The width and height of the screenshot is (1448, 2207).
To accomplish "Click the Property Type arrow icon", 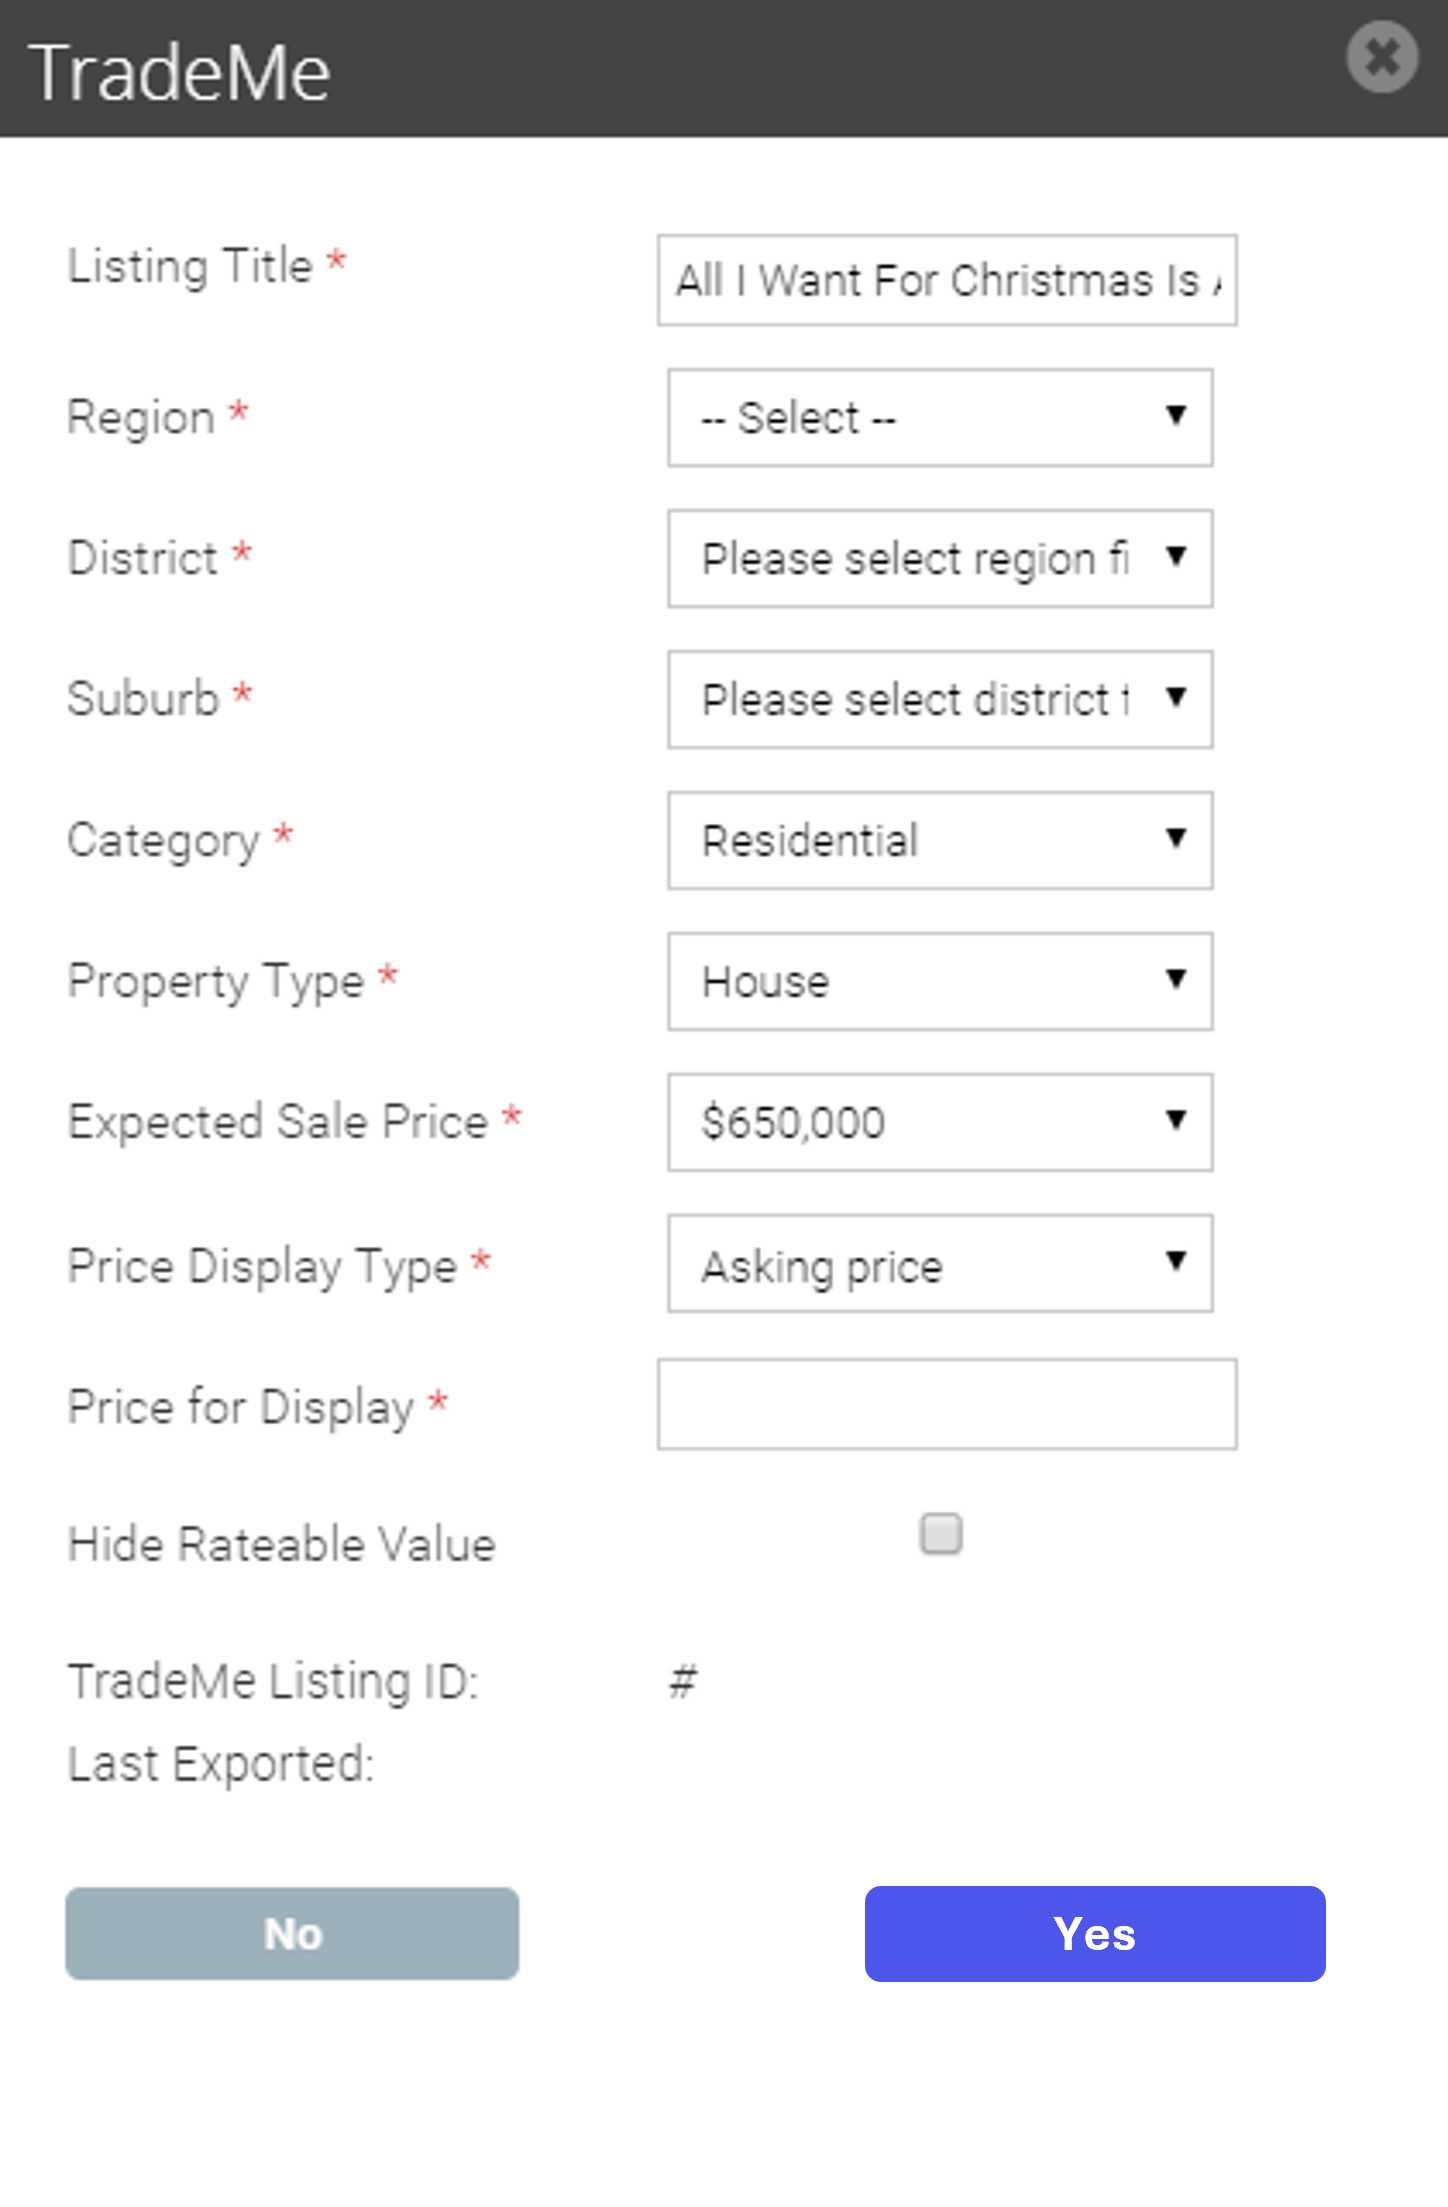I will [1176, 978].
